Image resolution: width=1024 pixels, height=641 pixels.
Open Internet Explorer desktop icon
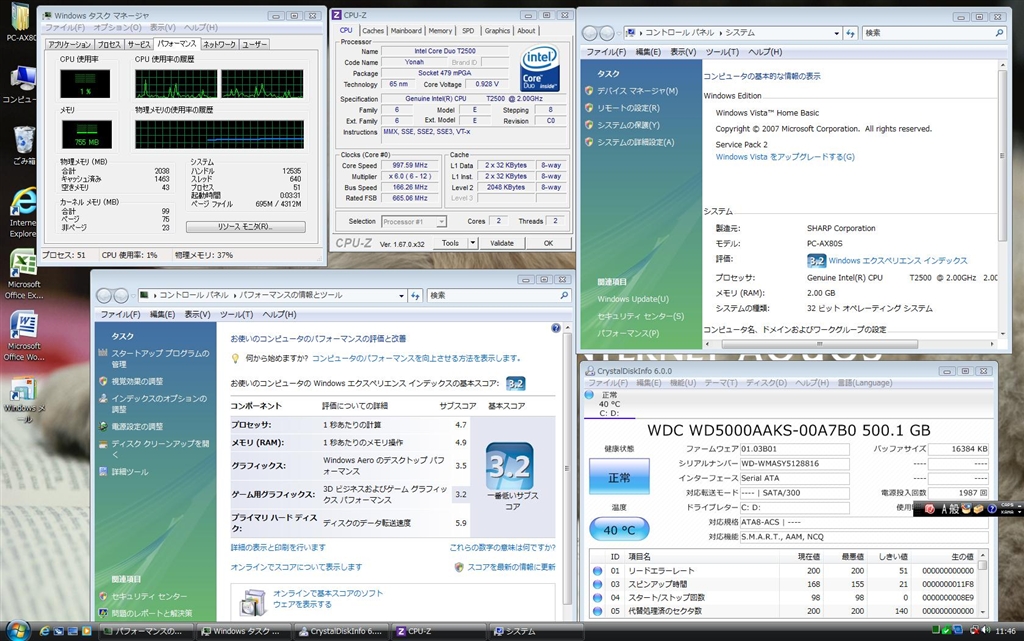pyautogui.click(x=23, y=204)
